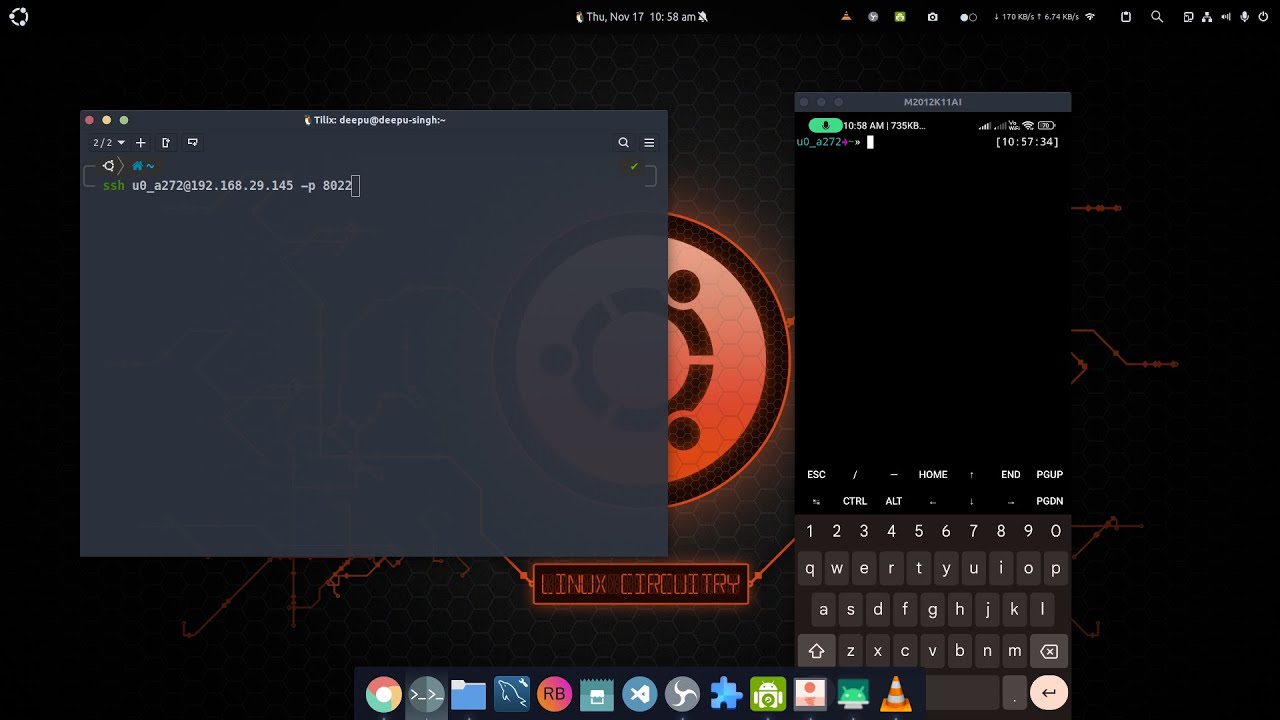
Task: Click the search magnifier in the top bar
Action: click(x=1157, y=17)
